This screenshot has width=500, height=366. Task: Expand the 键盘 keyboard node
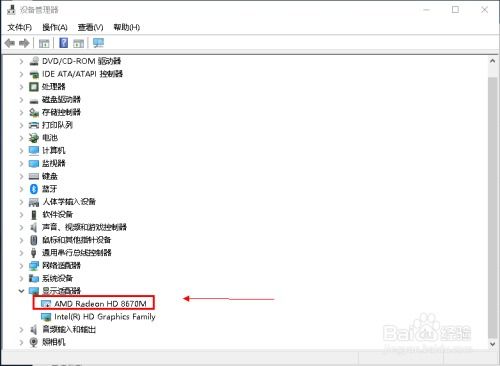click(x=21, y=176)
